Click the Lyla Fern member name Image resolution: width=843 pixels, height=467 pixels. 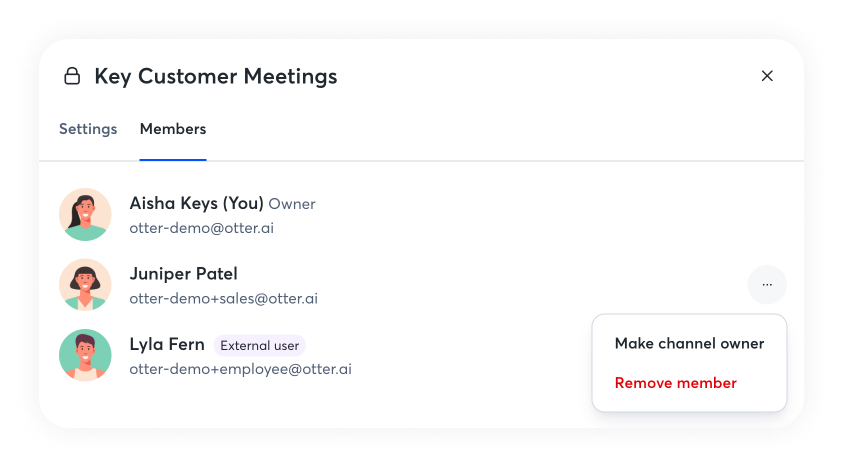coord(167,345)
